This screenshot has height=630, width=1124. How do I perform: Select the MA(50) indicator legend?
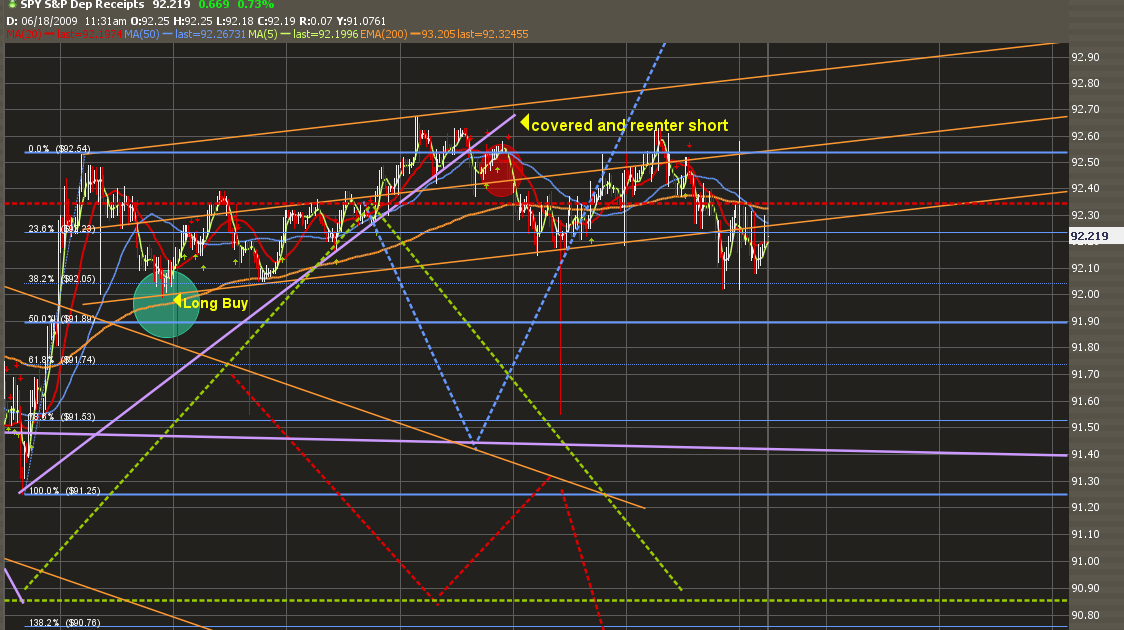click(185, 34)
